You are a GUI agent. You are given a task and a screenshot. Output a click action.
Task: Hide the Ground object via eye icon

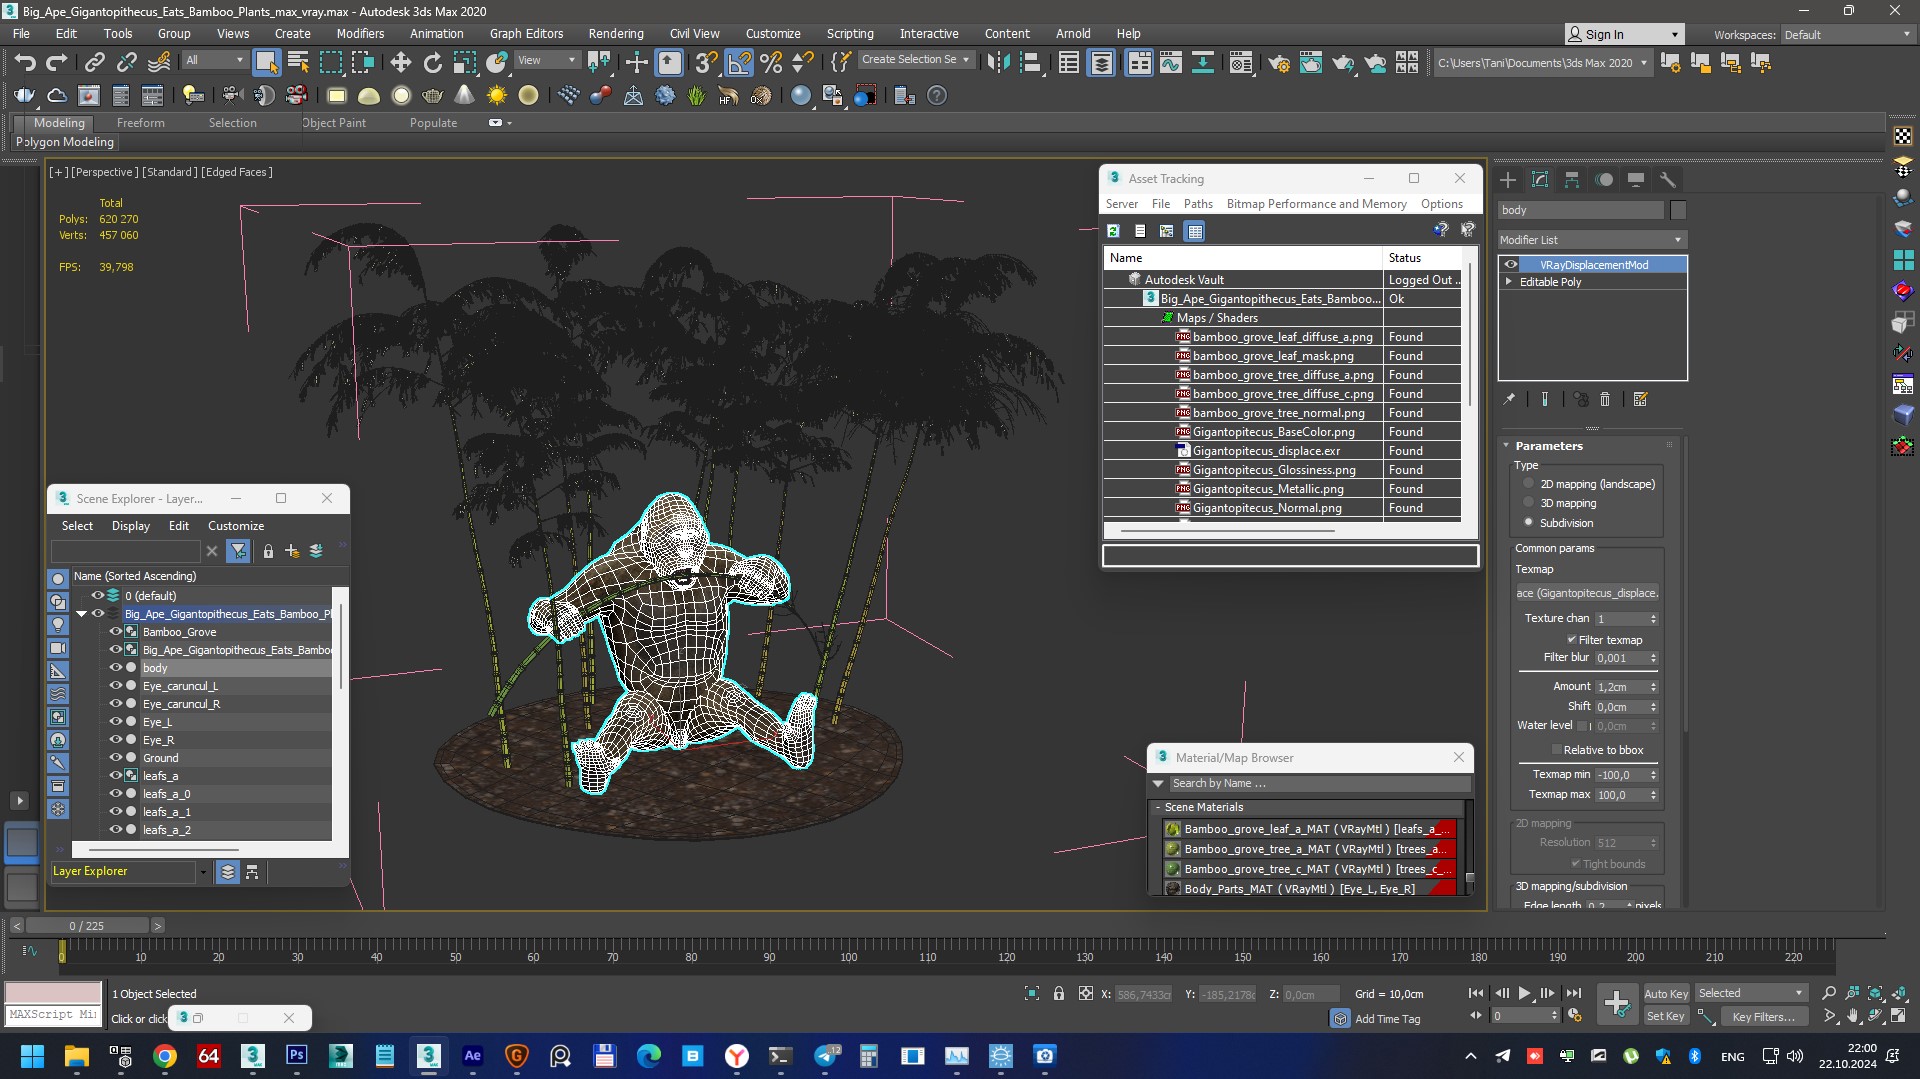[116, 758]
